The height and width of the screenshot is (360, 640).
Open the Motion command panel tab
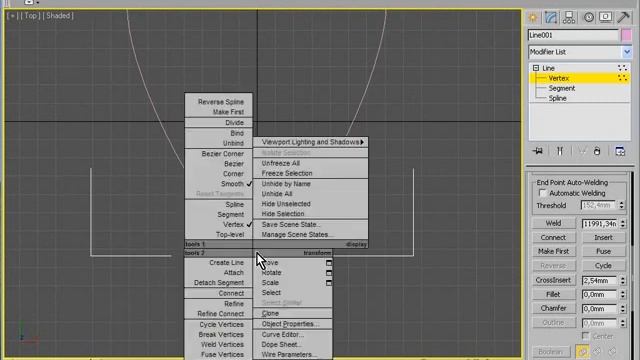[x=589, y=17]
